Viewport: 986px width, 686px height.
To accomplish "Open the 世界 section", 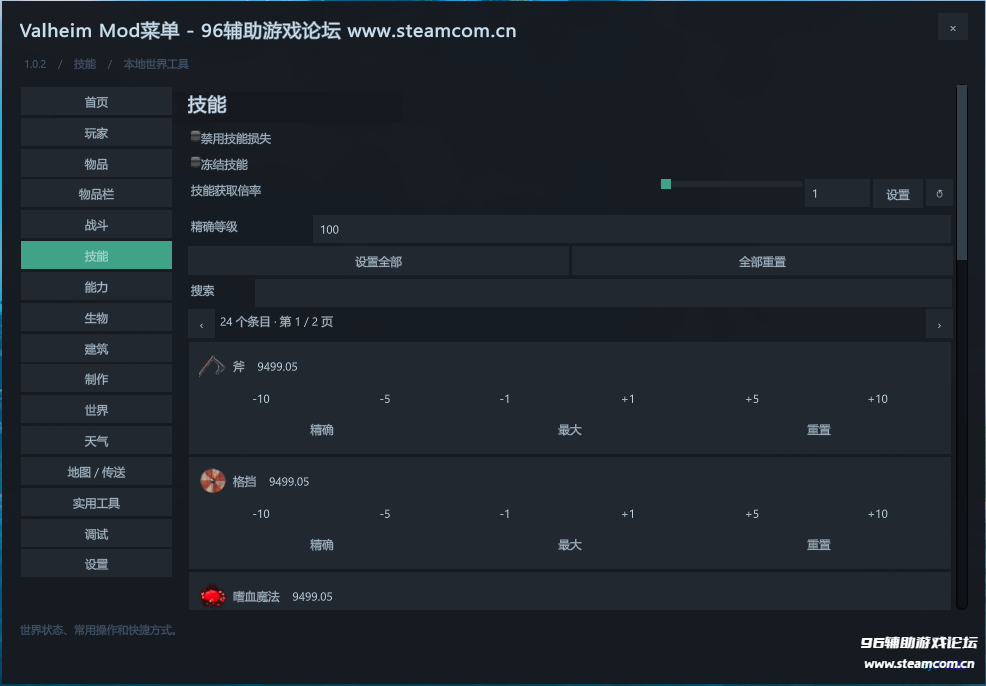I will pyautogui.click(x=96, y=409).
